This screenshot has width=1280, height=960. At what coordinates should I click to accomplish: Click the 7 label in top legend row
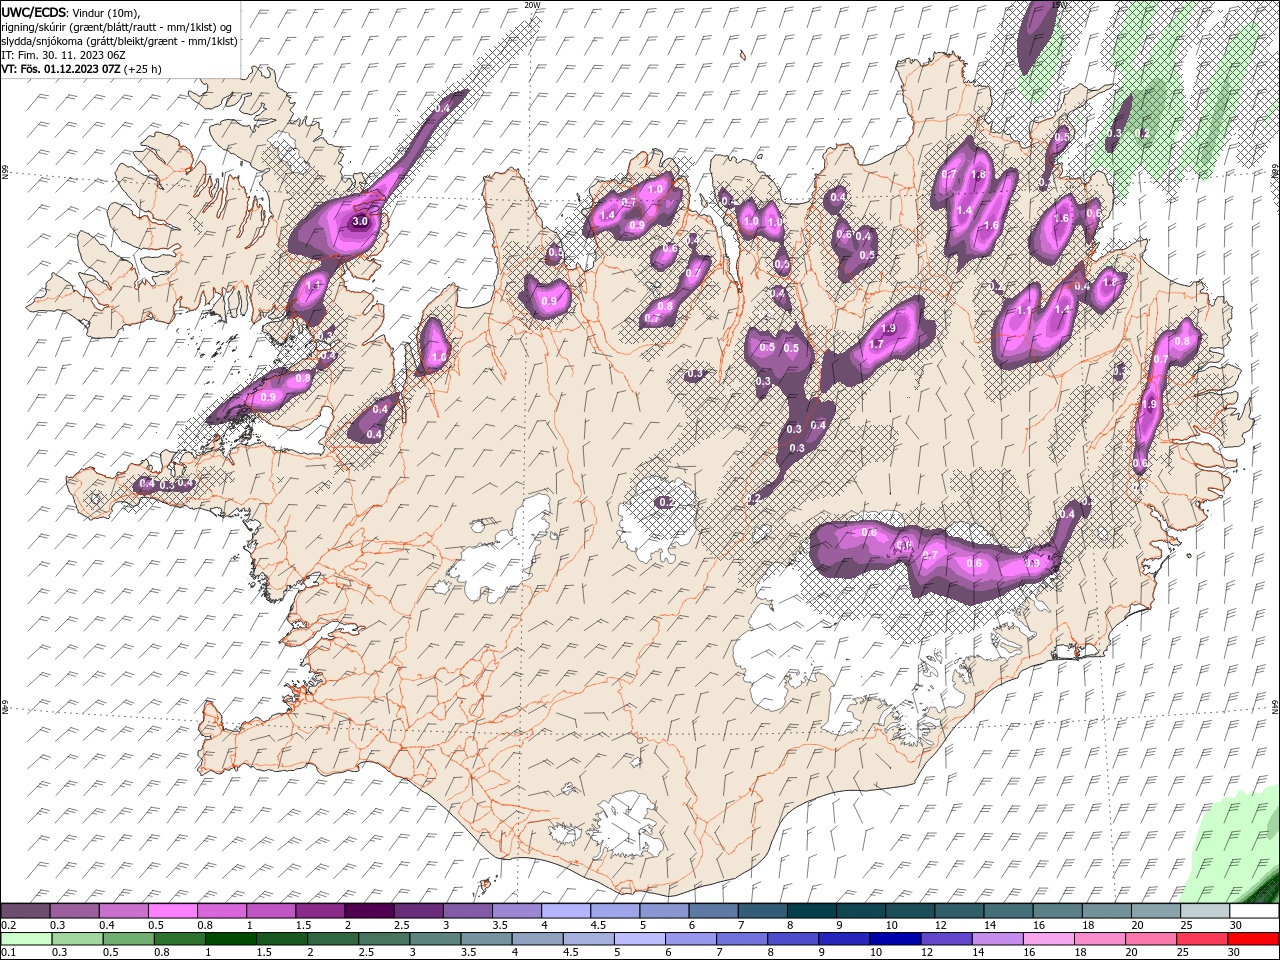coord(741,925)
